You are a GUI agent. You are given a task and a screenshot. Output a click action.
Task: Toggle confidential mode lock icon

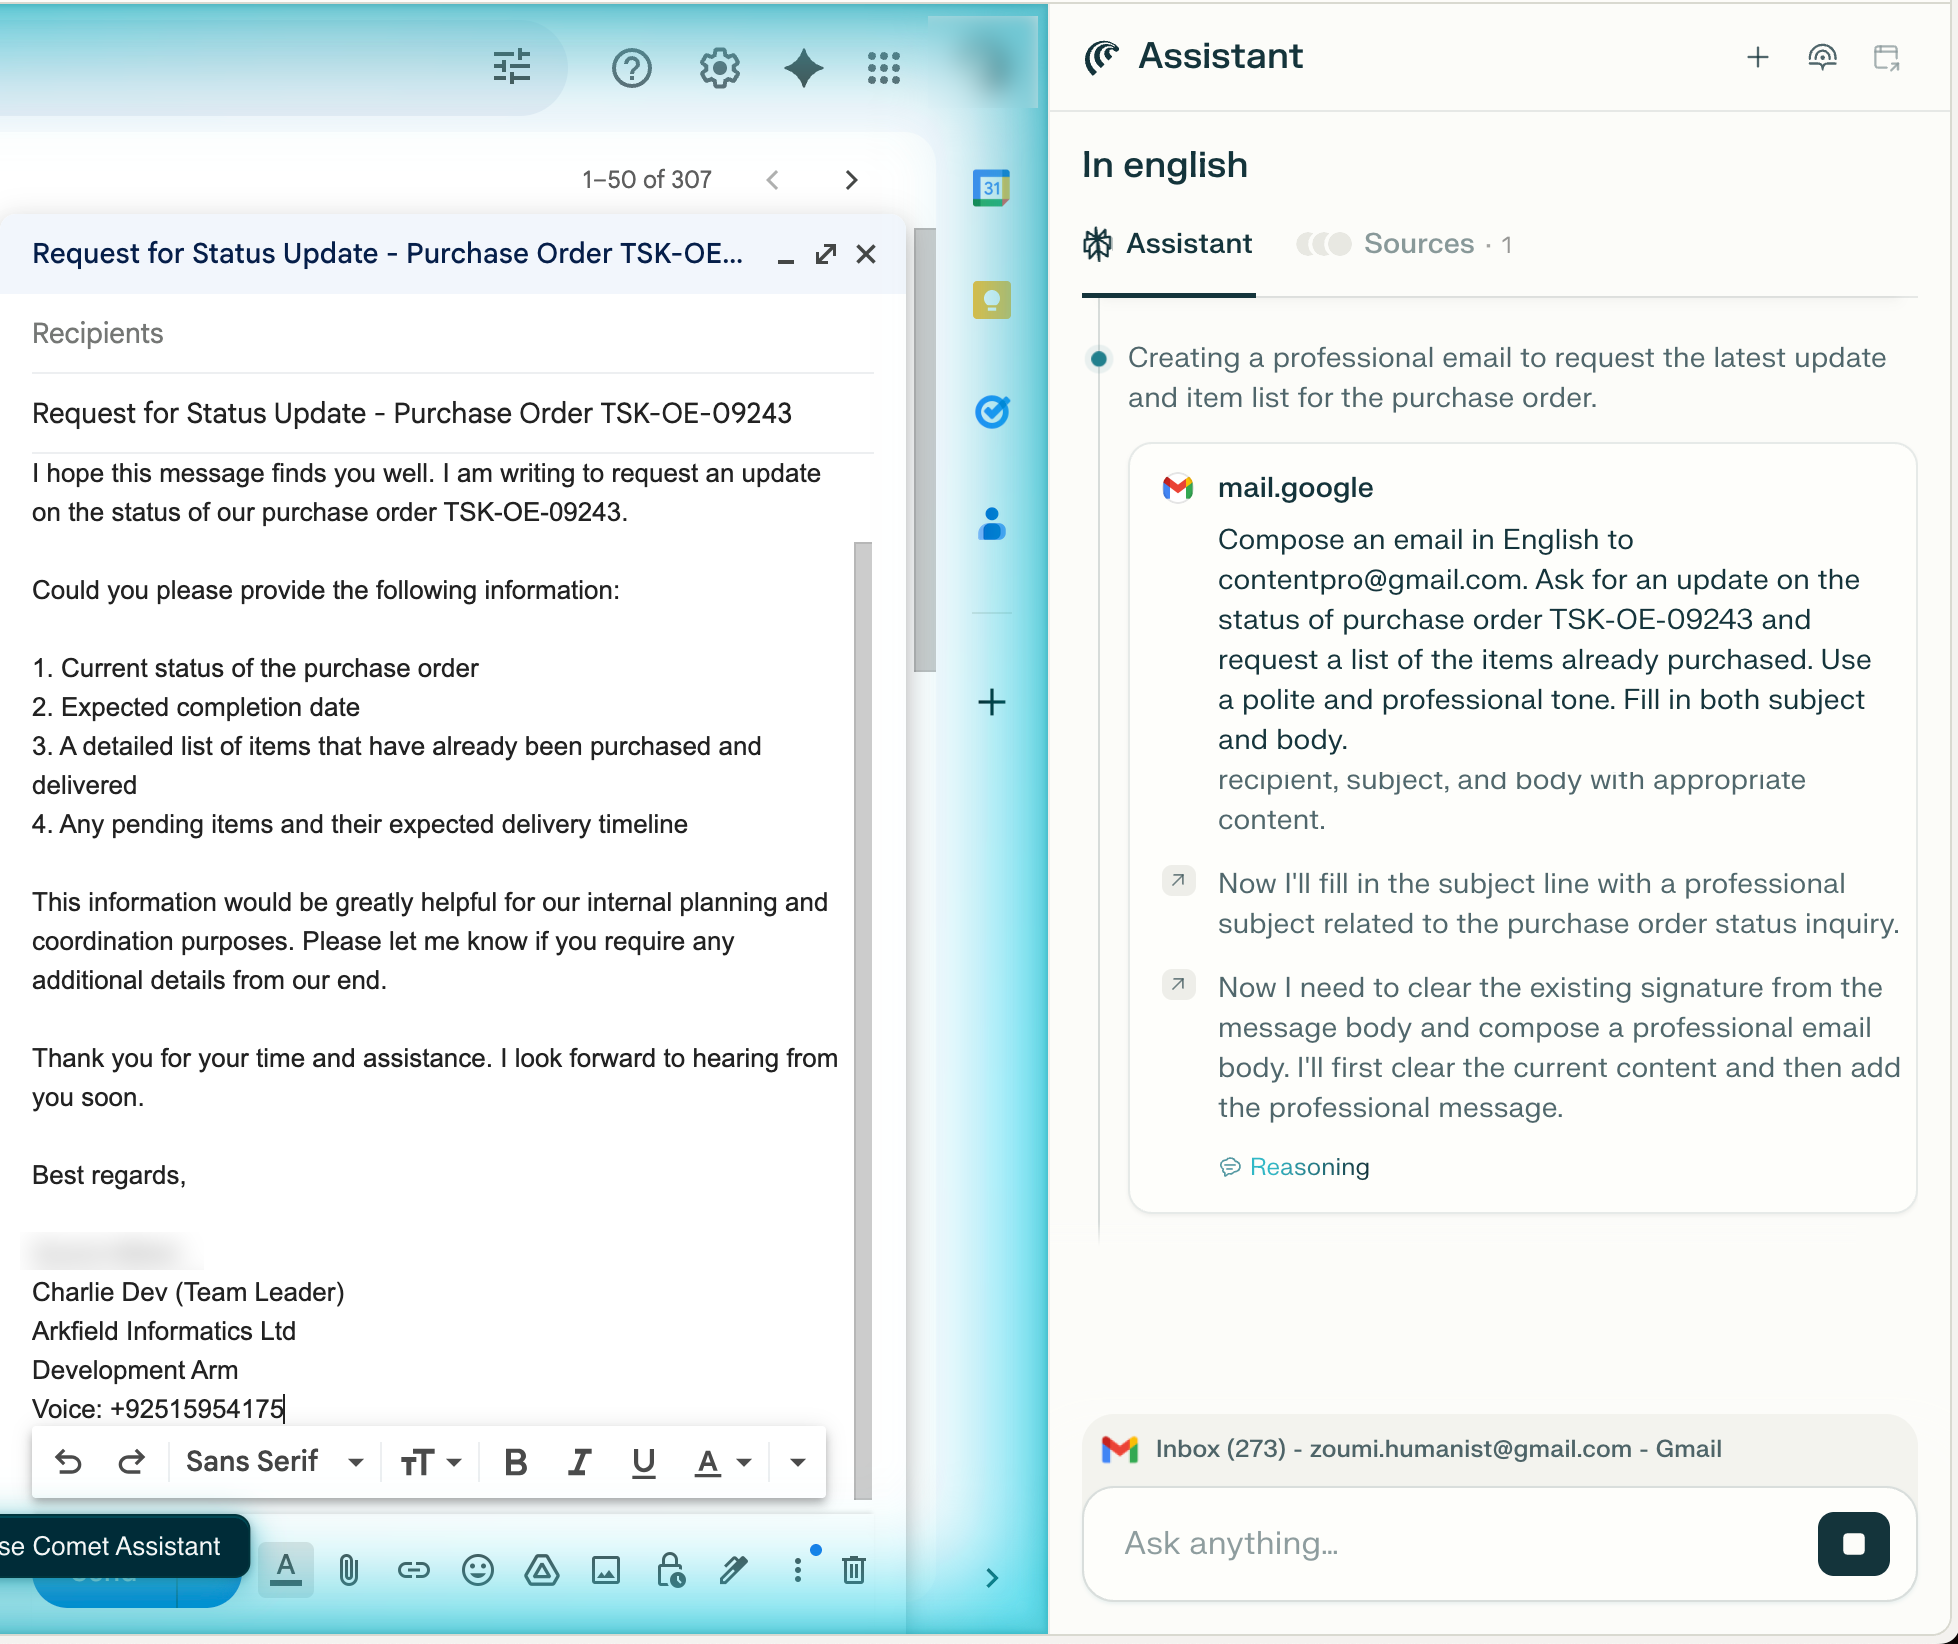(670, 1570)
